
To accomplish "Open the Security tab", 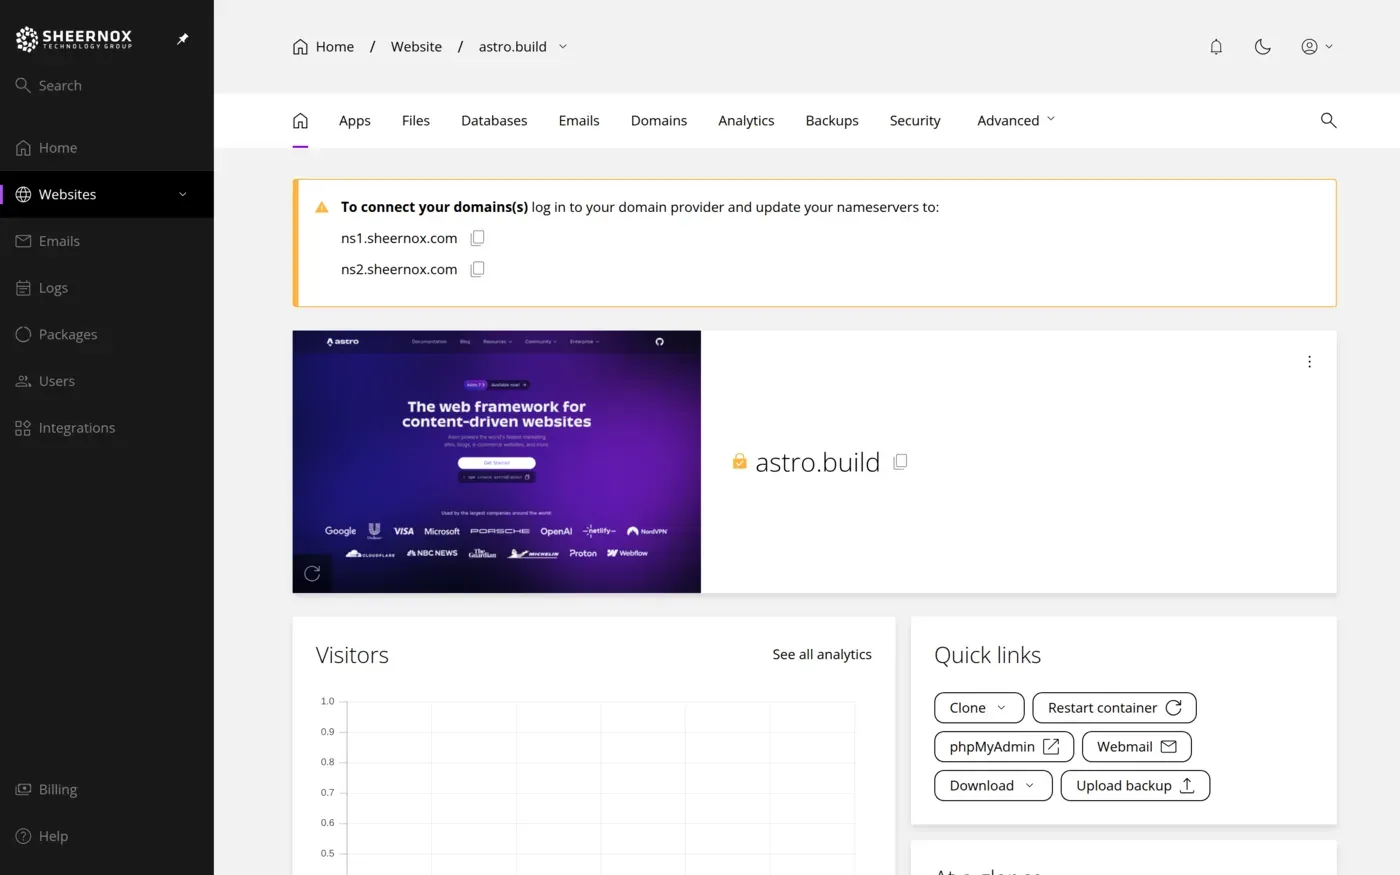I will pyautogui.click(x=915, y=121).
